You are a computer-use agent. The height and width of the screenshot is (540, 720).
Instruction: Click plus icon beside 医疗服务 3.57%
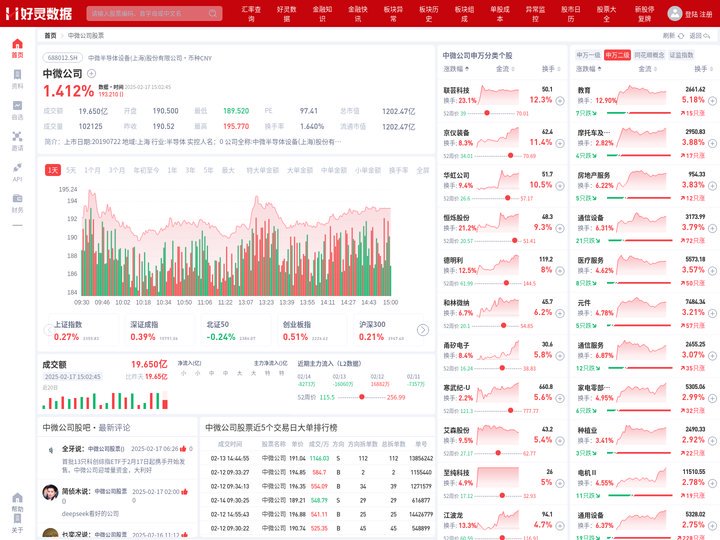(x=712, y=270)
